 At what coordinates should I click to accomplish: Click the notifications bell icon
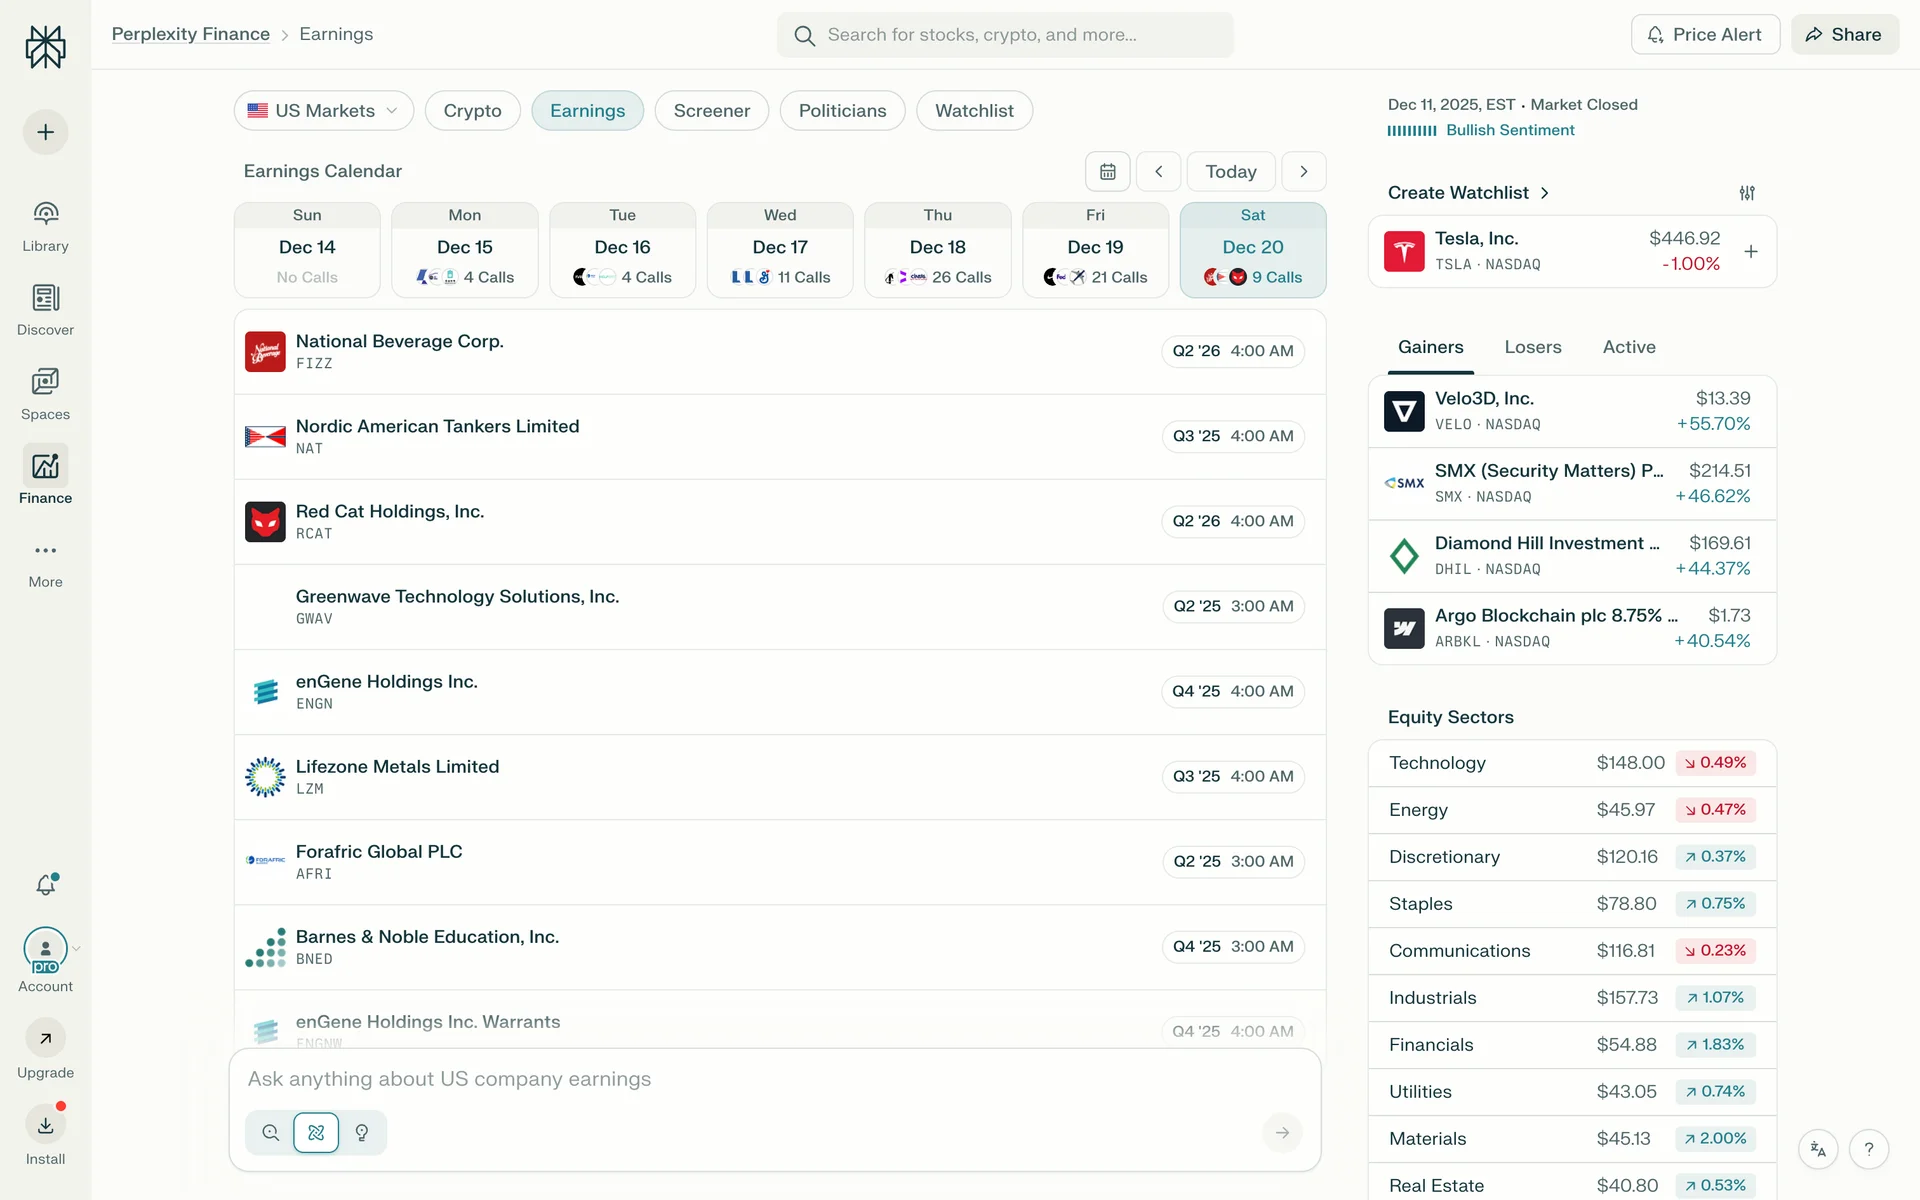coord(46,884)
